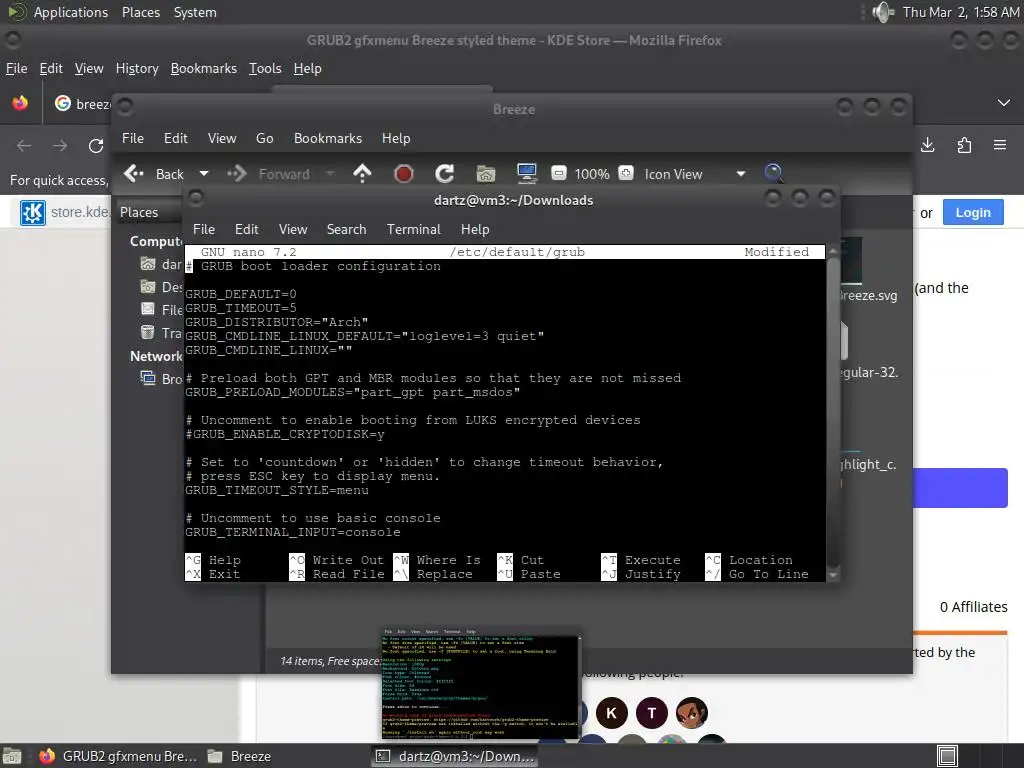This screenshot has width=1024, height=768.
Task: Click Firefox reload page icon
Action: click(96, 146)
